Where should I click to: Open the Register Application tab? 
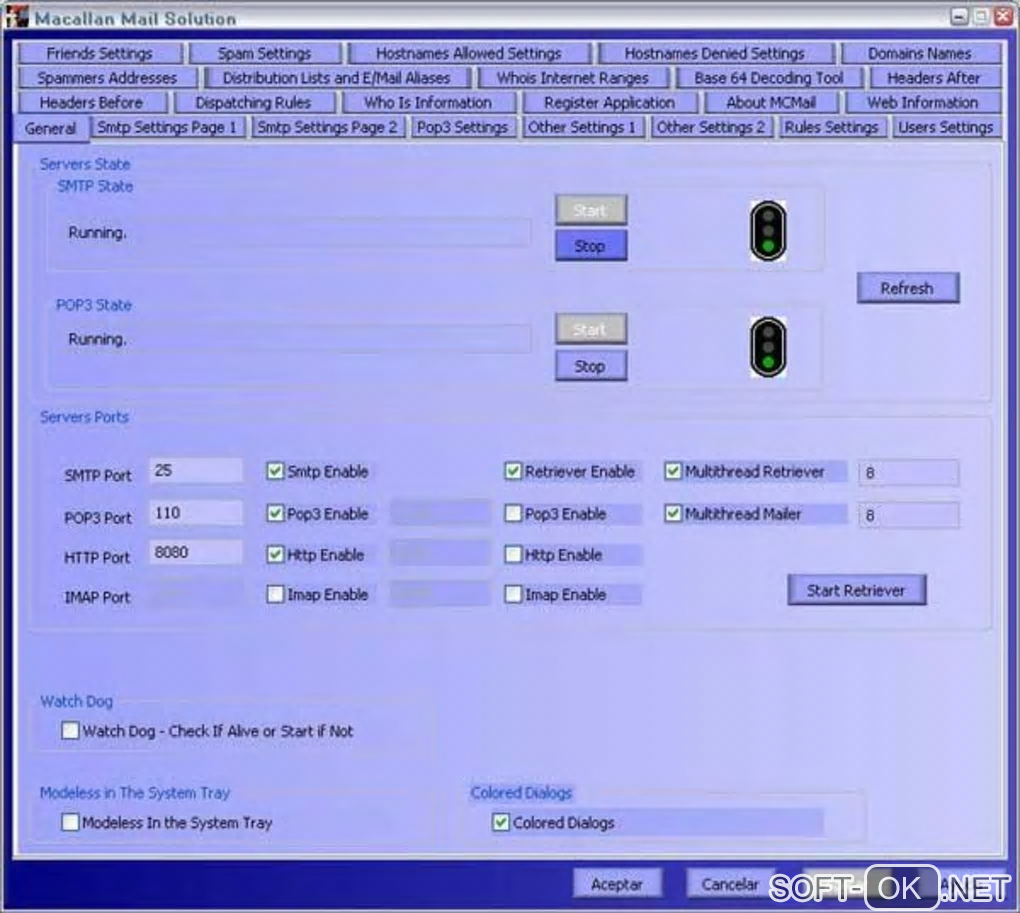coord(610,103)
